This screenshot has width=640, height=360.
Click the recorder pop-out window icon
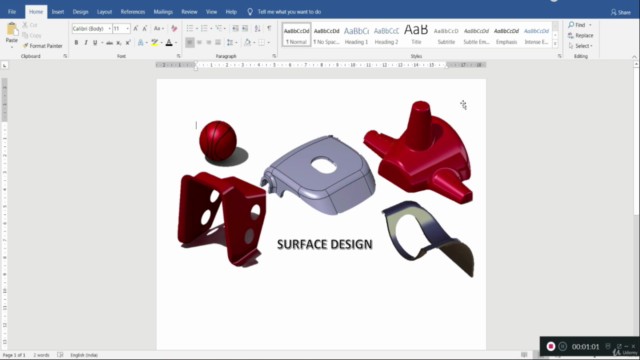[x=619, y=346]
